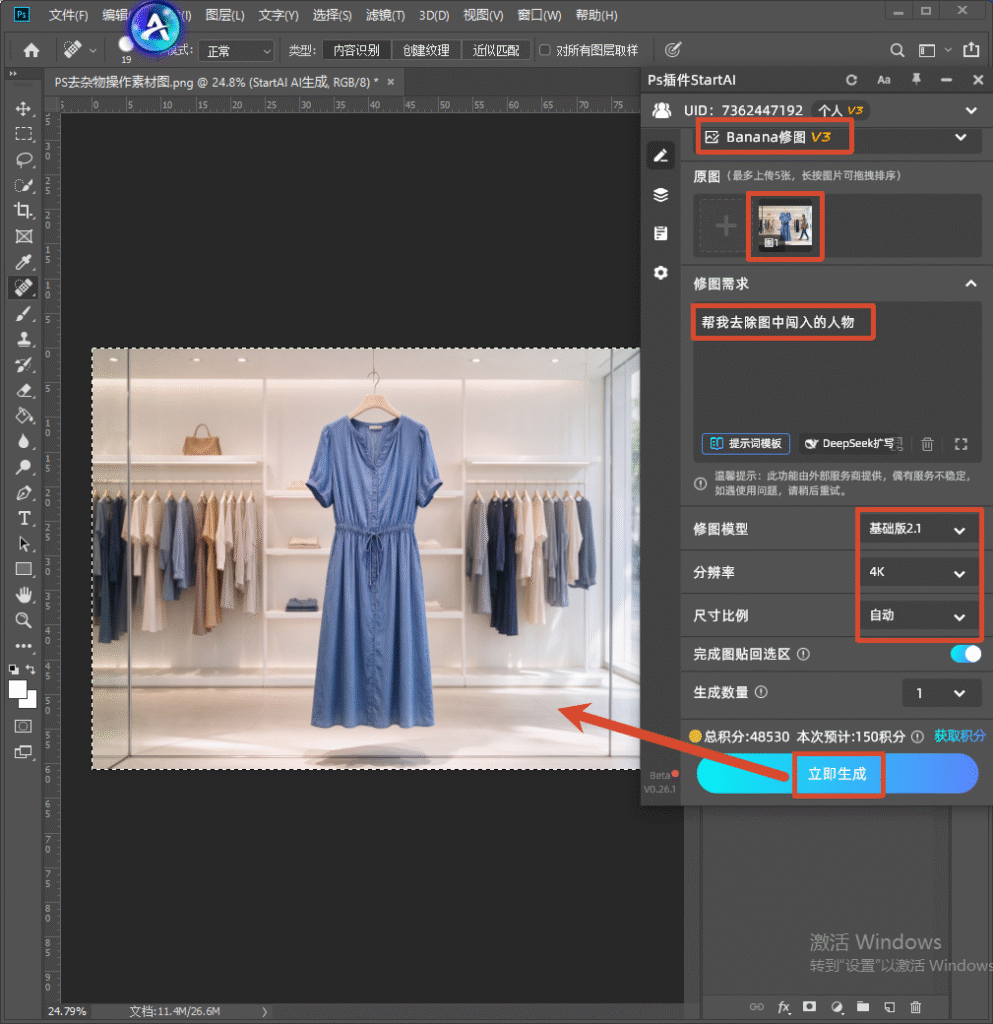The image size is (993, 1024).
Task: Select the Spot Healing Brush tool
Action: pos(24,287)
